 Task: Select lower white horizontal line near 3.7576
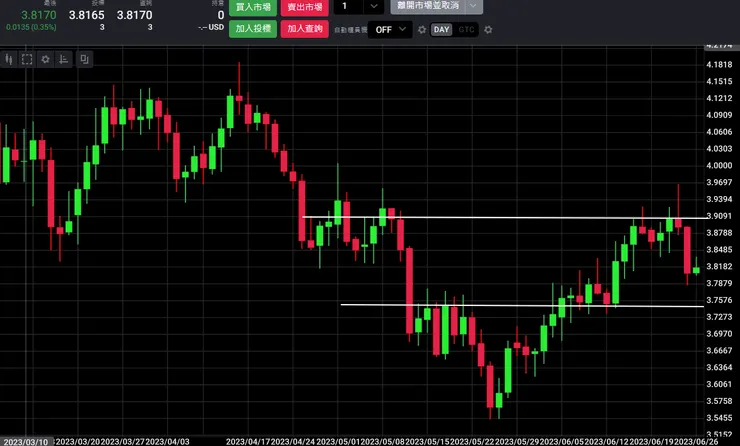pos(522,305)
